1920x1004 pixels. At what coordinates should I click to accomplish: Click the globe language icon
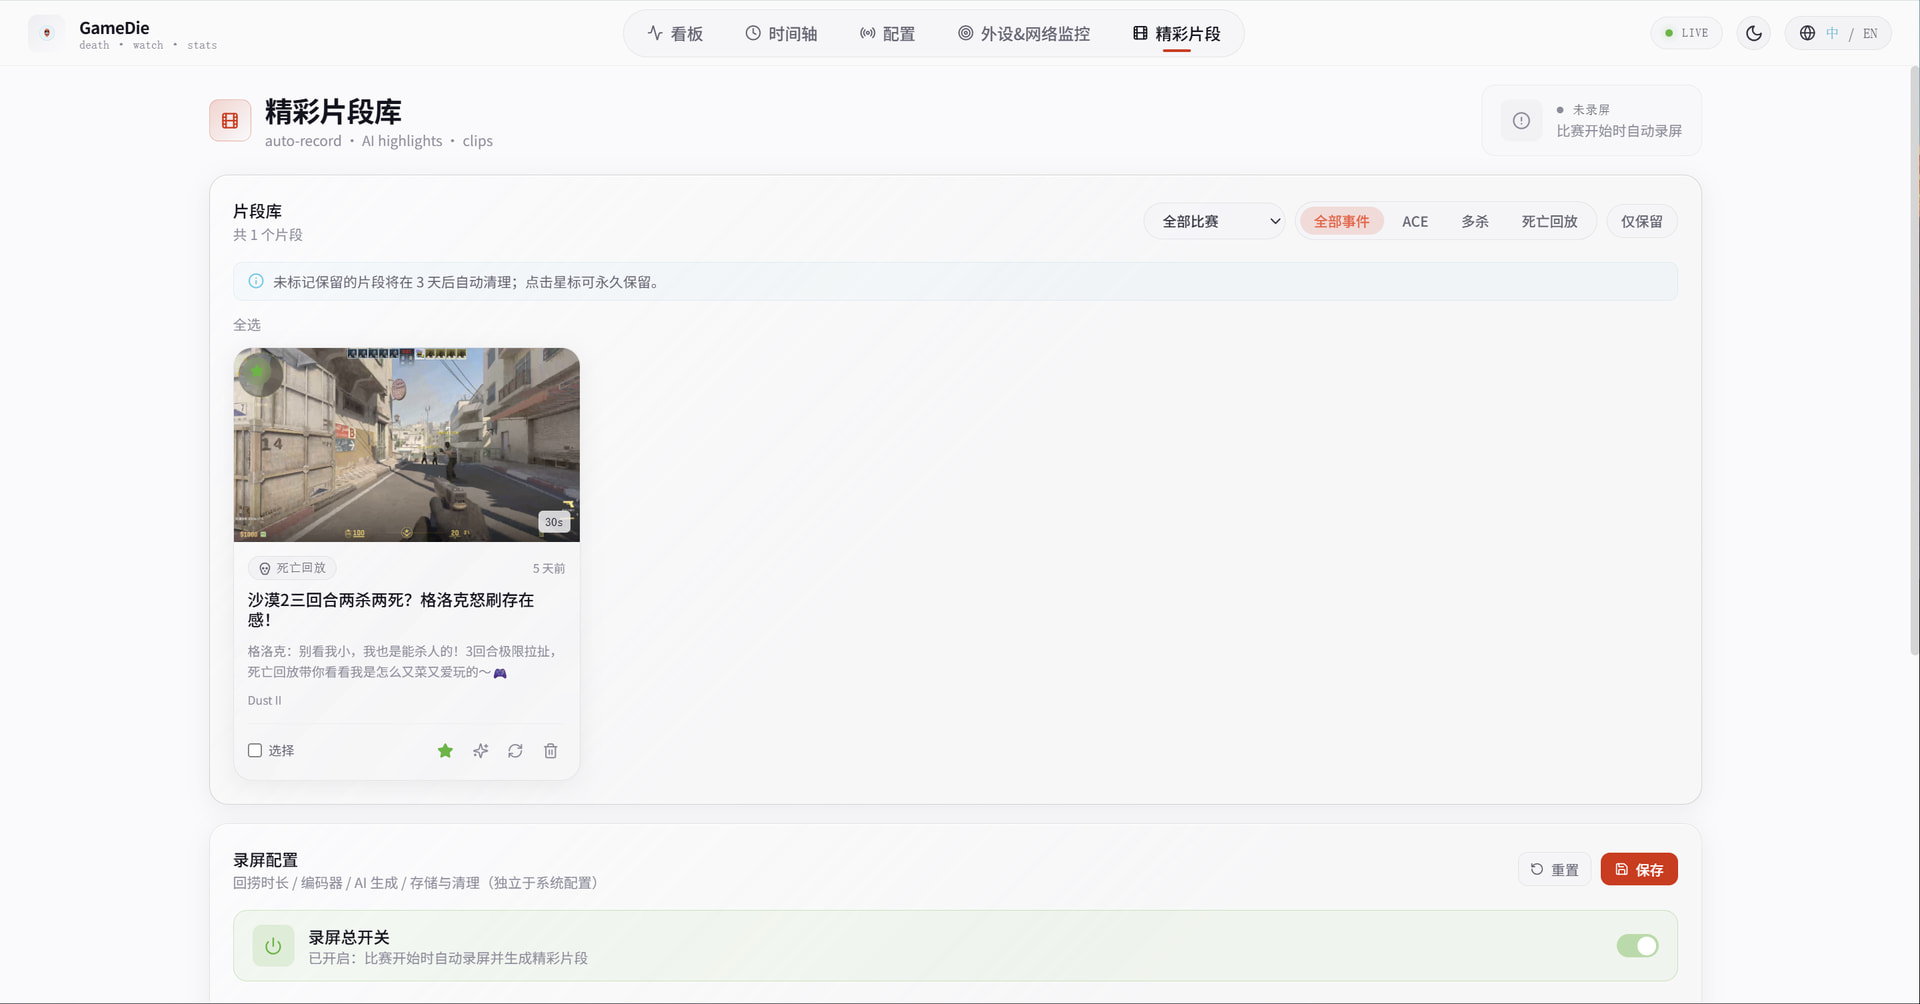[1807, 33]
